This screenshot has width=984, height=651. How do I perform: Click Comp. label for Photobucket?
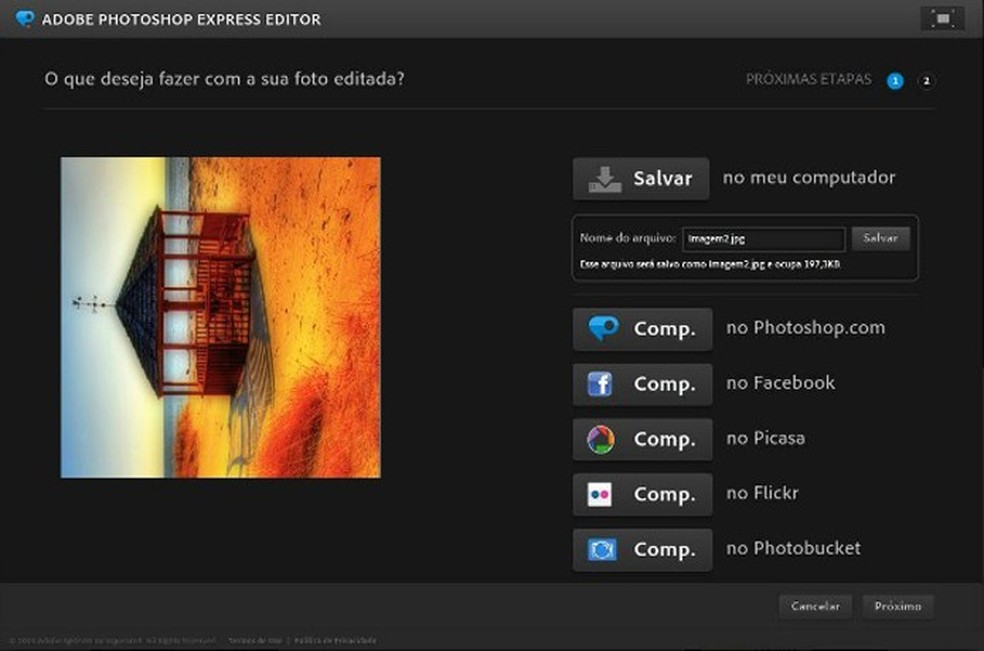pos(665,550)
